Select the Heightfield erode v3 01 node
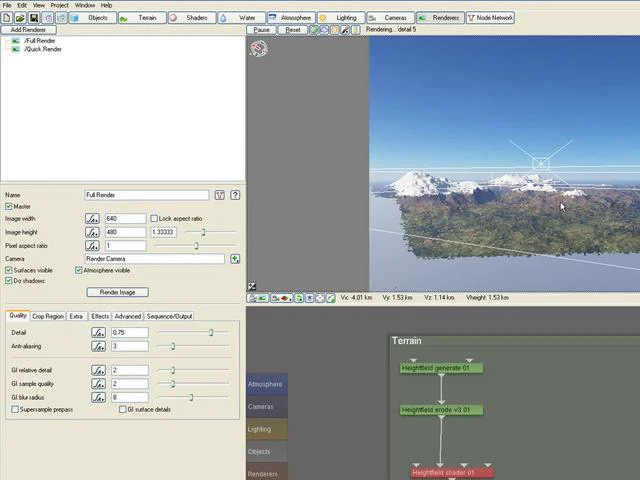Screen dimensions: 640x480 click(441, 410)
